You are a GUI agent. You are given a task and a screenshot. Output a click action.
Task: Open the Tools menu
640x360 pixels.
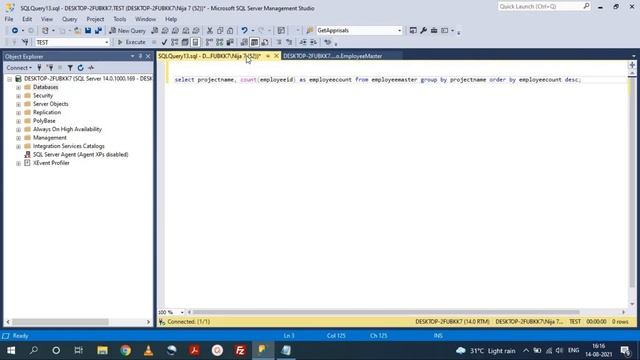[x=120, y=19]
